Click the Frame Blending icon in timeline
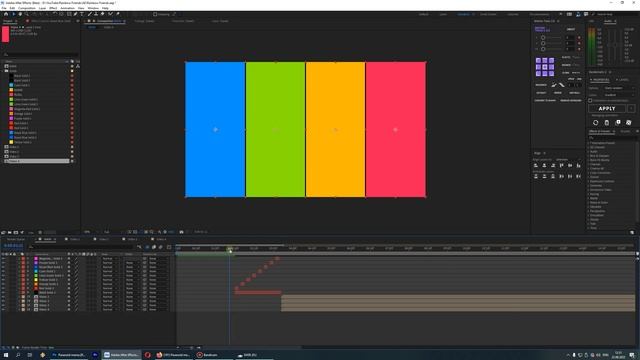Screen dimensions: 640x360 point(154,247)
